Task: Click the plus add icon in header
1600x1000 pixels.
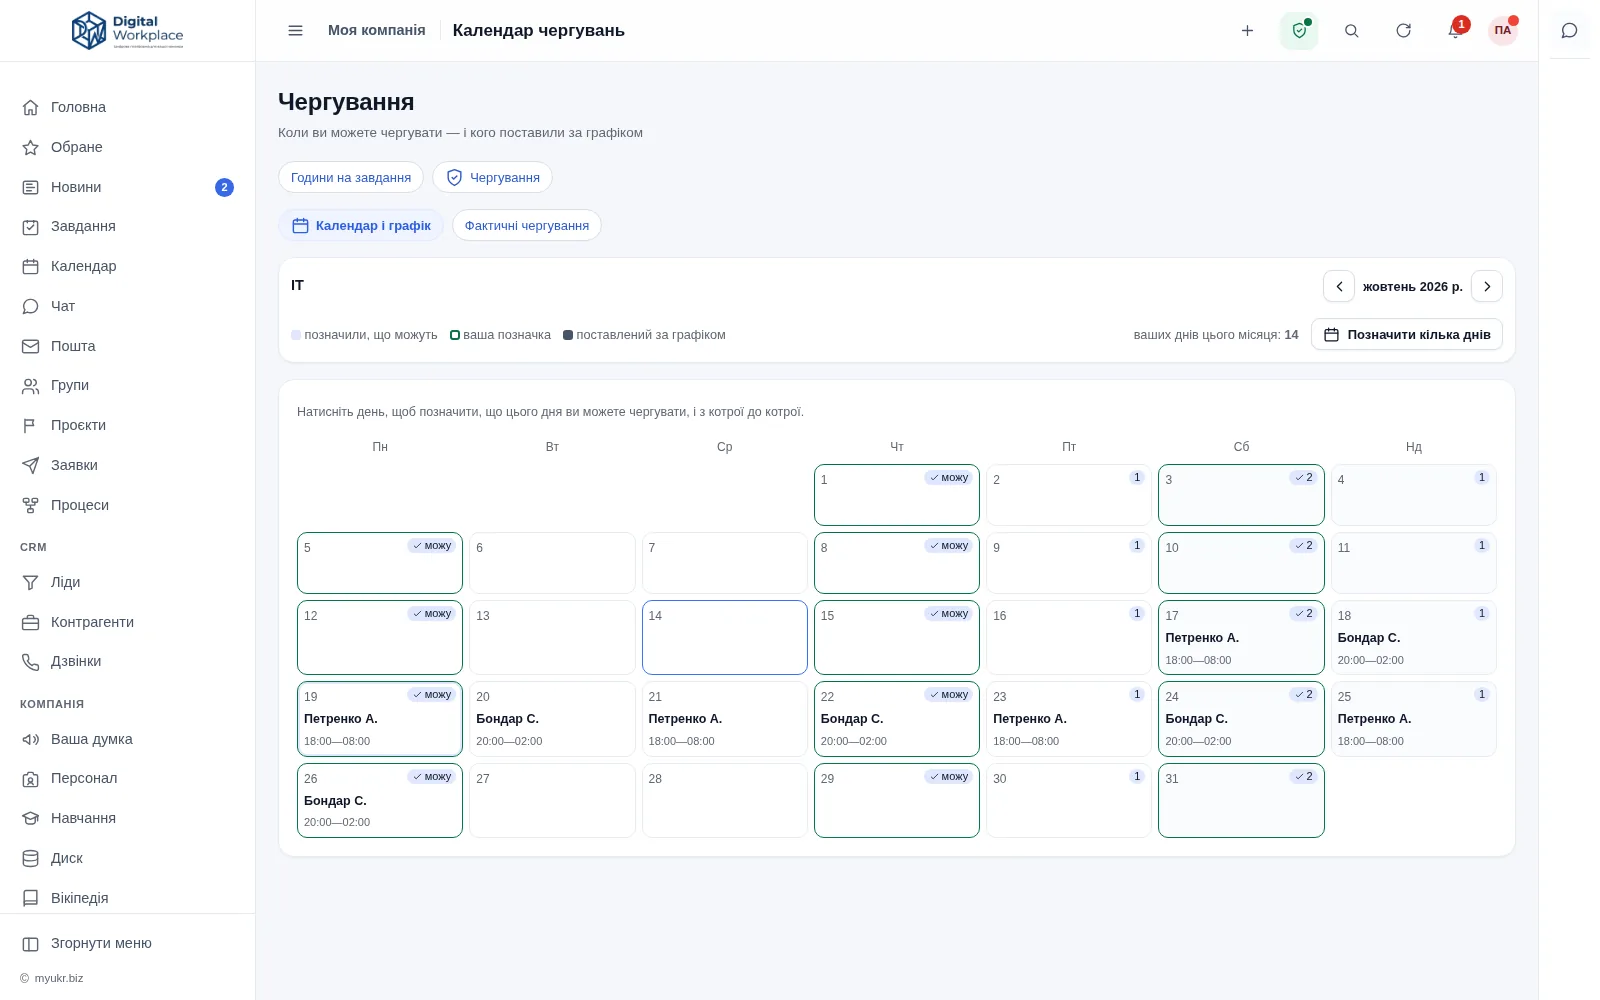Action: click(x=1247, y=31)
